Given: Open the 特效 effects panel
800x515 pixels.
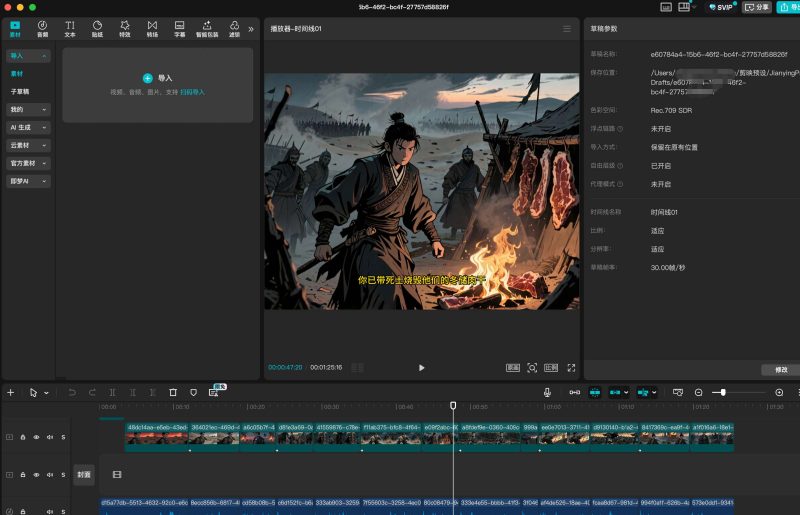Looking at the screenshot, I should pos(124,28).
